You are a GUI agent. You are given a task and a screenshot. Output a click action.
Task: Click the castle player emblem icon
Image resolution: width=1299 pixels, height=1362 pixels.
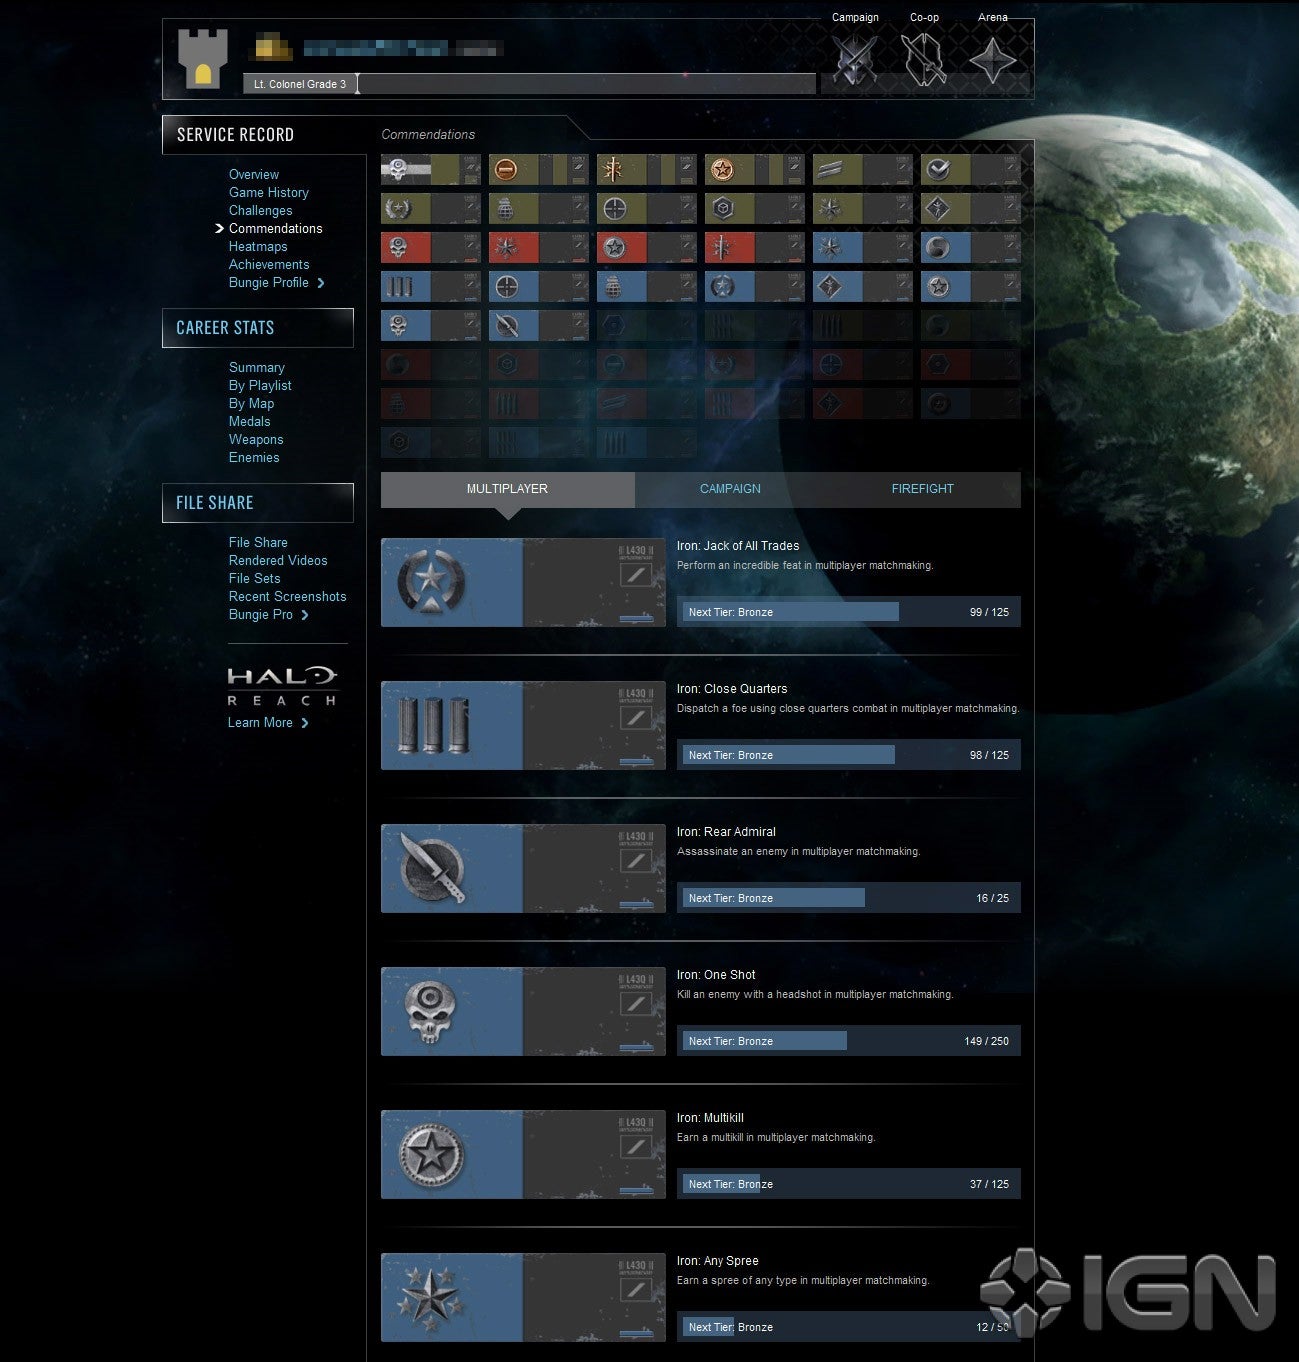(203, 59)
